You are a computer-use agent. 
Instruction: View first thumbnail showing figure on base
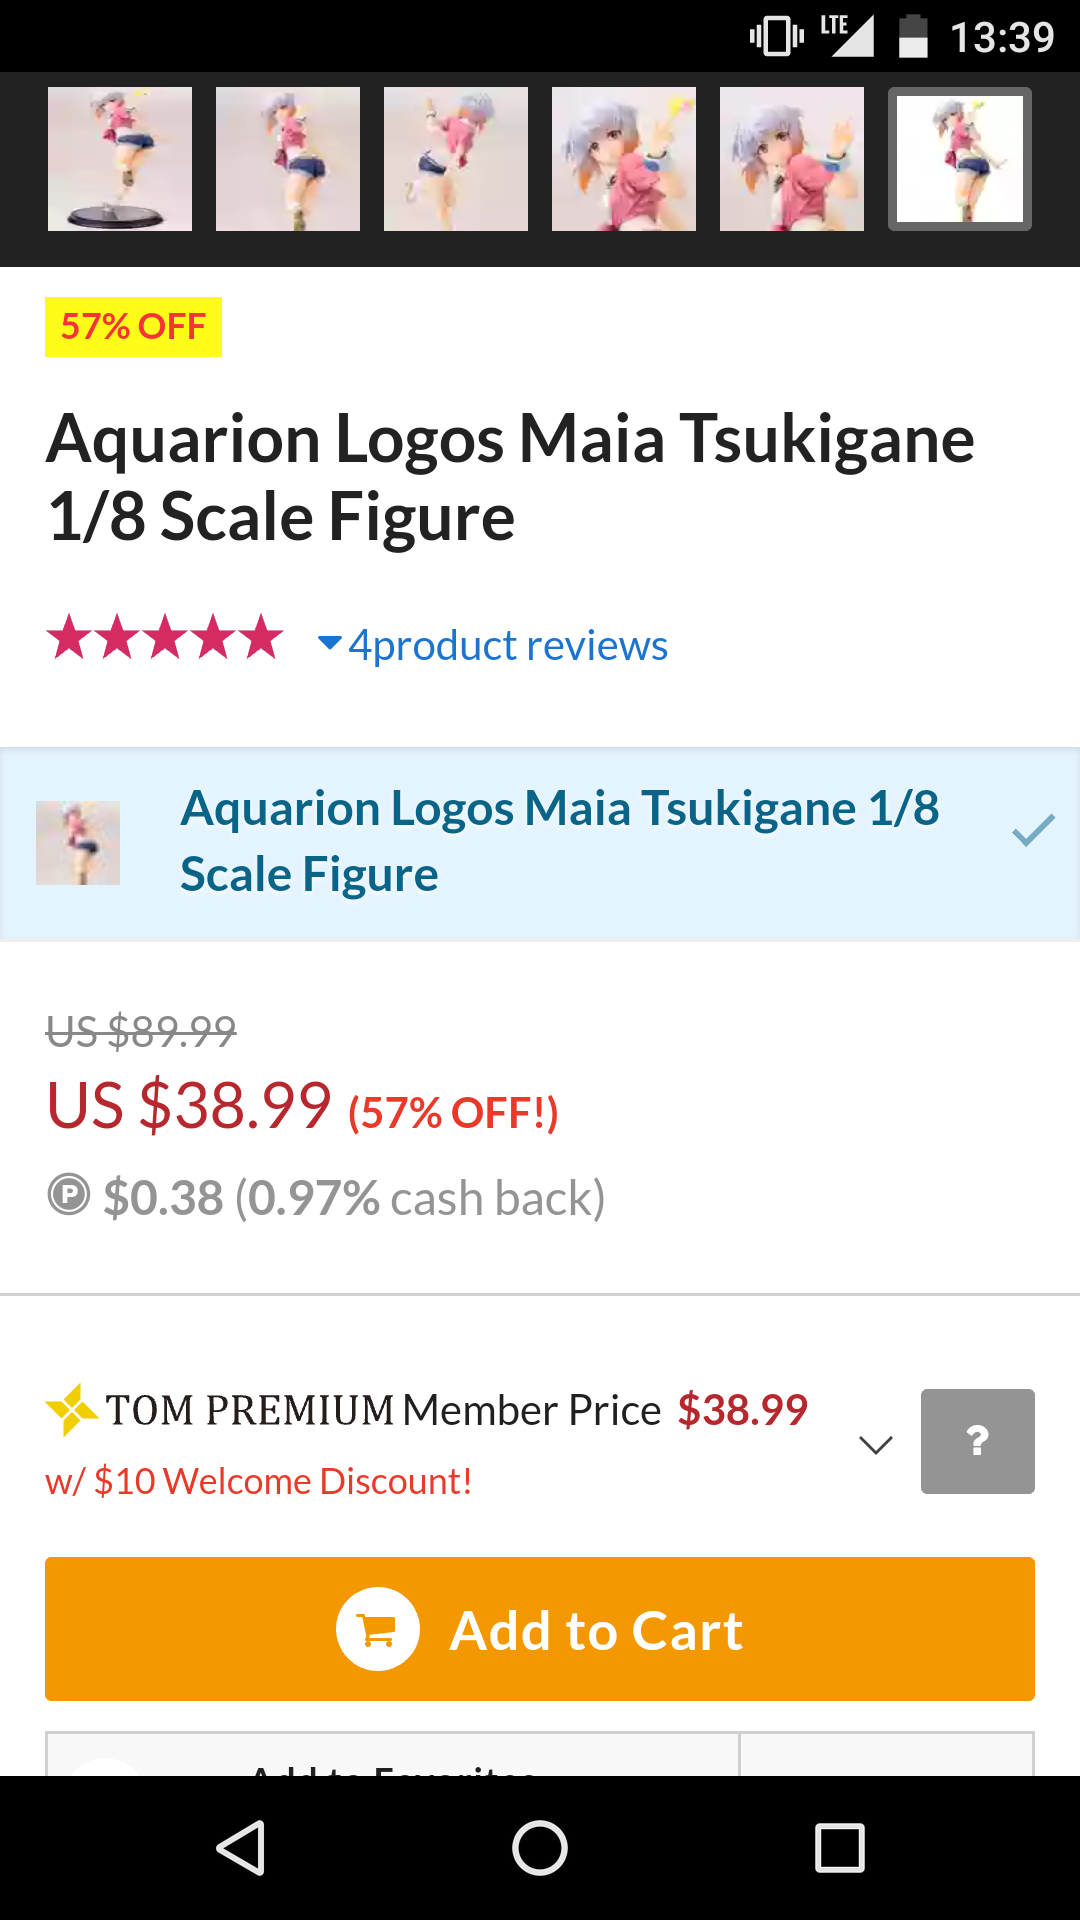(x=120, y=159)
